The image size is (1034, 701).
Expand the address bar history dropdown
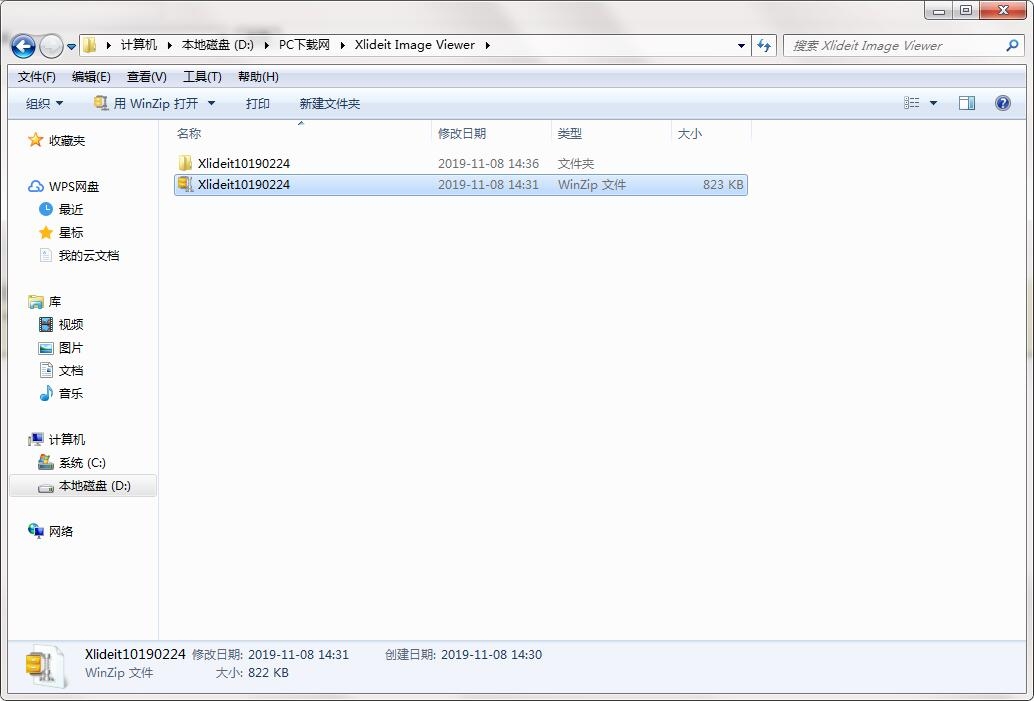pos(741,46)
